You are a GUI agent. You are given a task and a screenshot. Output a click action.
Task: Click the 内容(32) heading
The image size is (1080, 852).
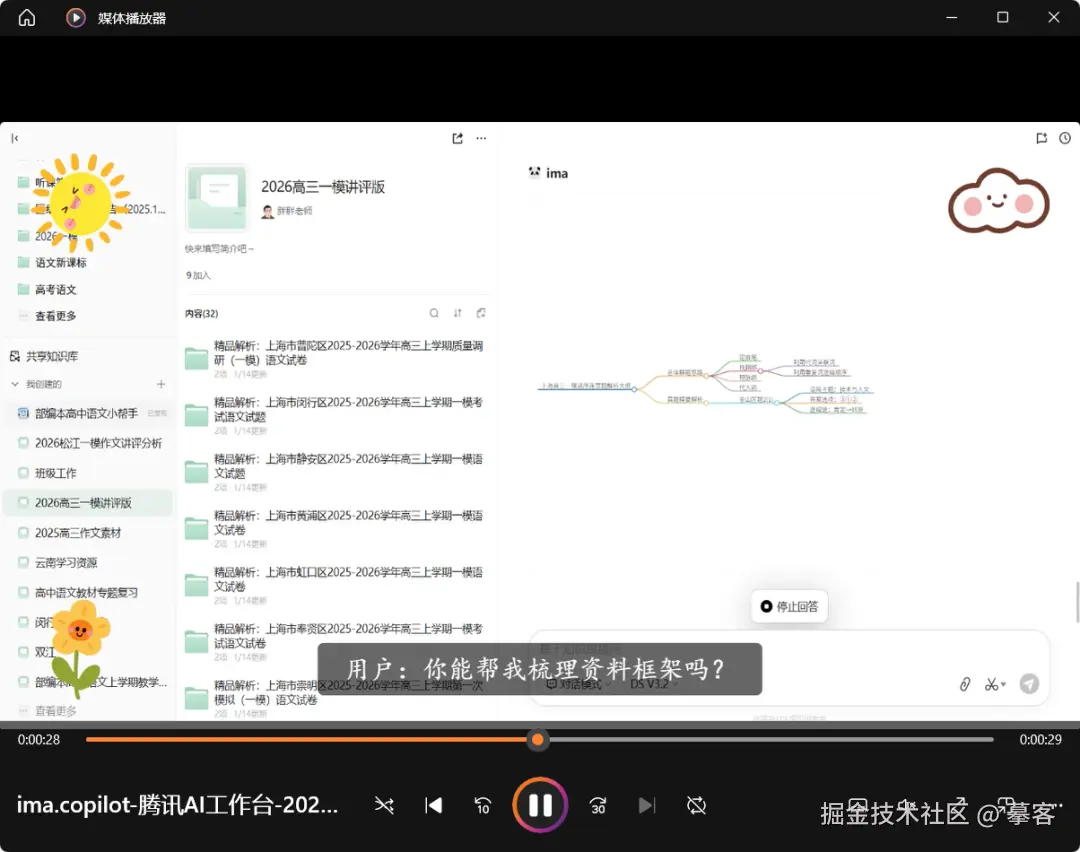(x=202, y=313)
